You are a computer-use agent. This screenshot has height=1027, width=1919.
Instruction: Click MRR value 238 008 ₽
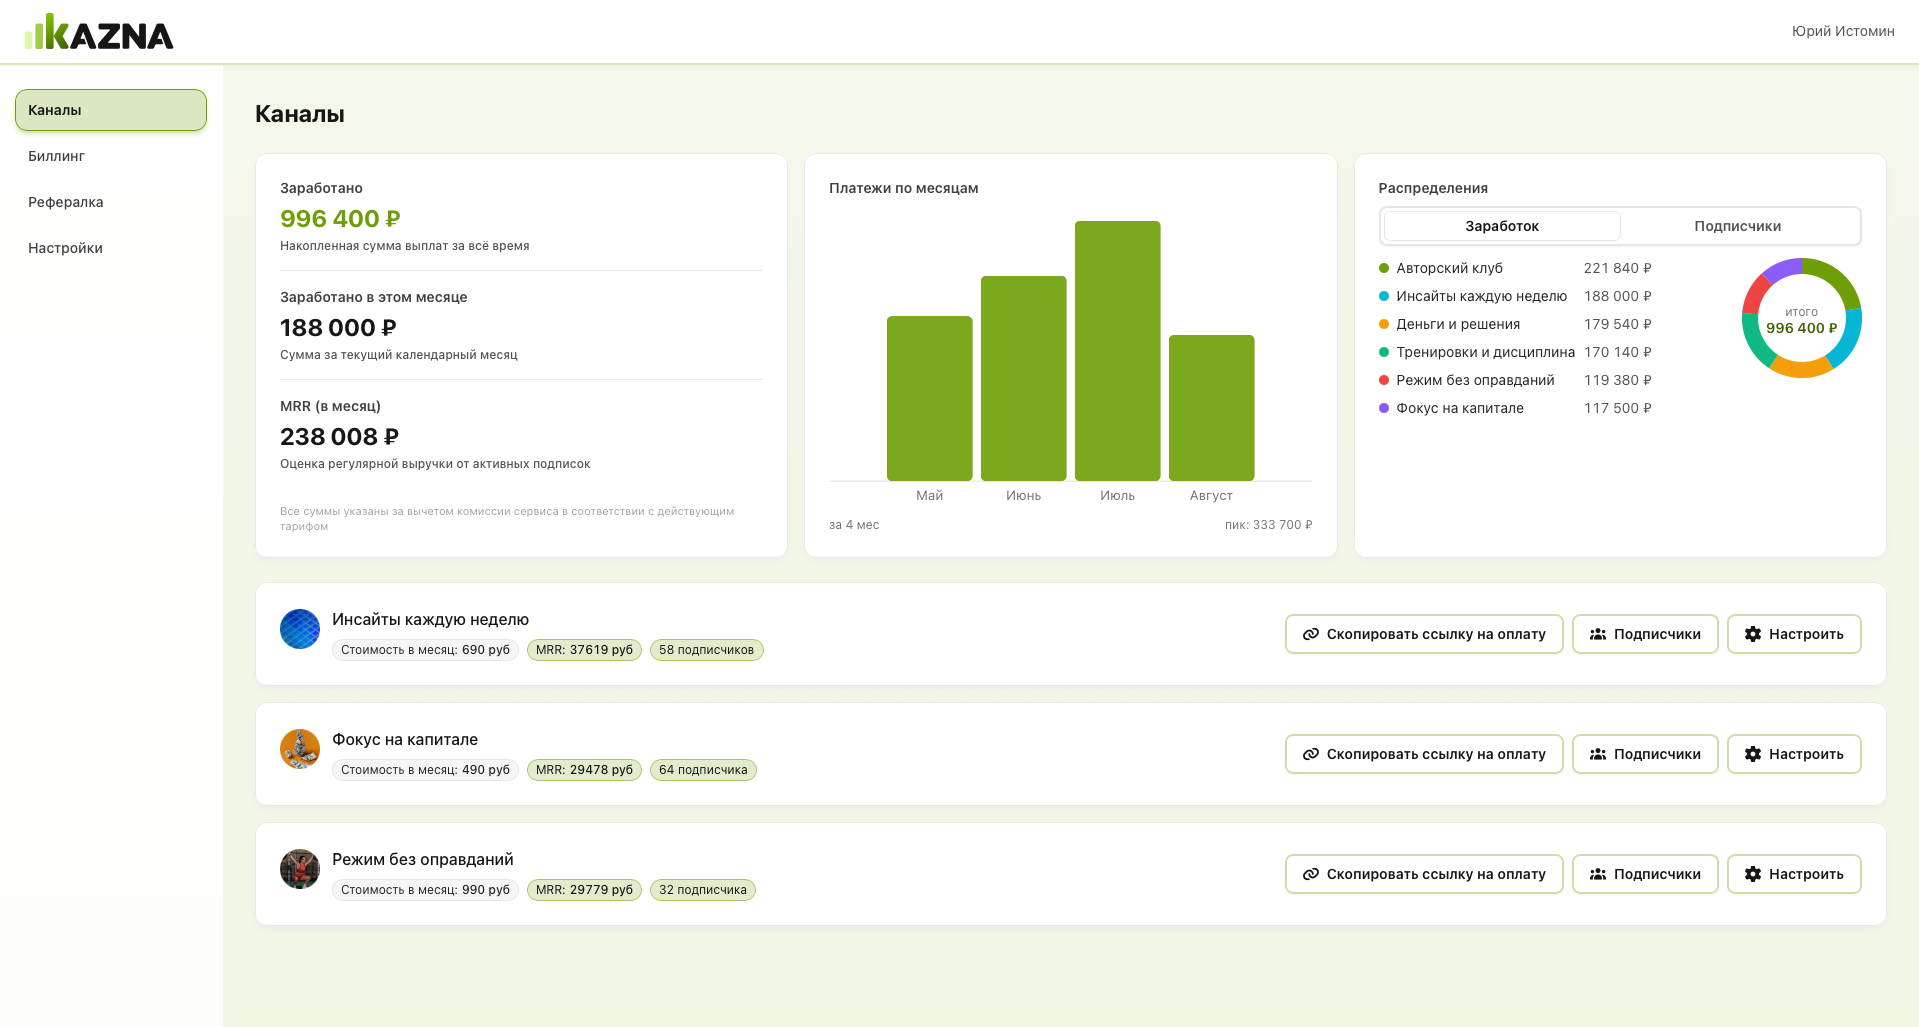tap(339, 437)
